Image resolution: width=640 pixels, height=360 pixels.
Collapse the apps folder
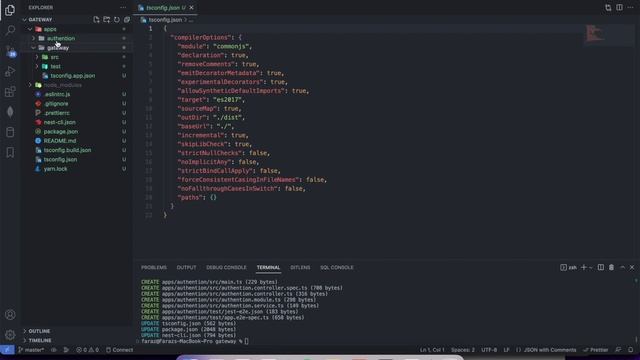point(50,29)
